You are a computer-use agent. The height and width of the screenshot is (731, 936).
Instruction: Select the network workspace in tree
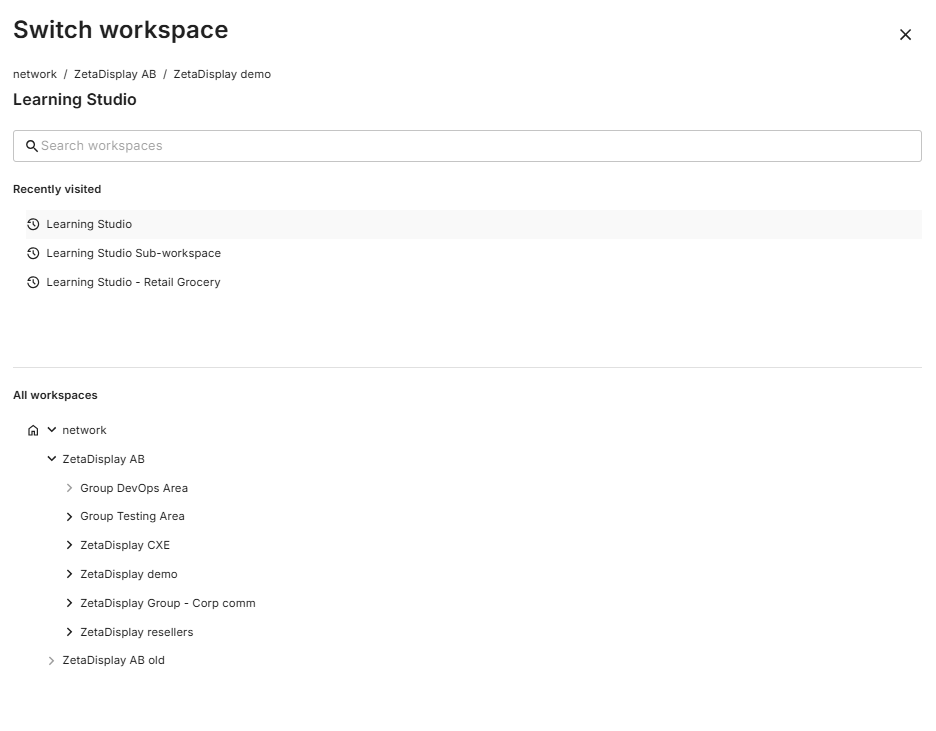pyautogui.click(x=84, y=430)
